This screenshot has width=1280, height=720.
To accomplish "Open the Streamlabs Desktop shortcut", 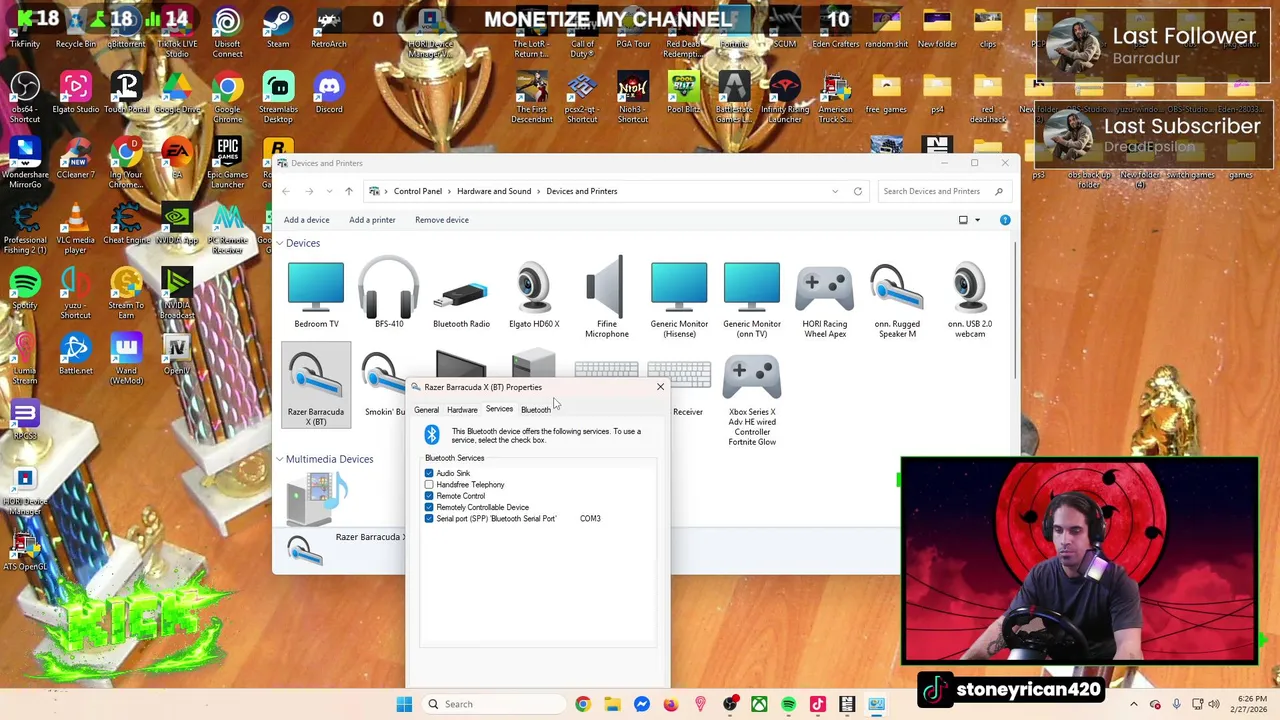I will click(x=278, y=98).
